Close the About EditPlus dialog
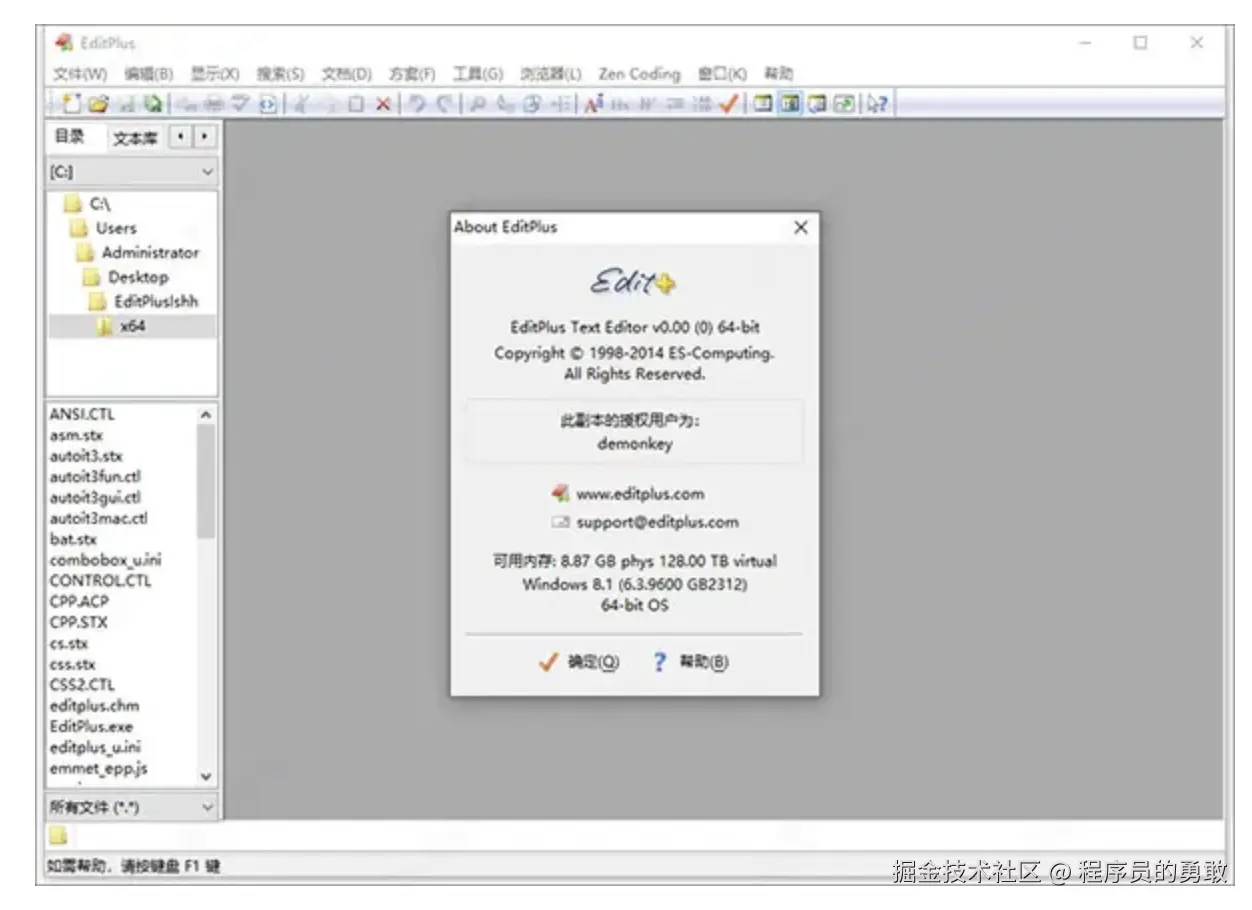Image resolution: width=1252 pixels, height=910 pixels. [800, 227]
